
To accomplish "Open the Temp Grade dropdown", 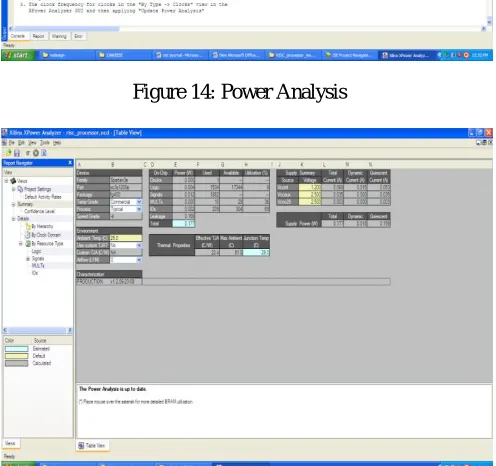I will pos(139,202).
